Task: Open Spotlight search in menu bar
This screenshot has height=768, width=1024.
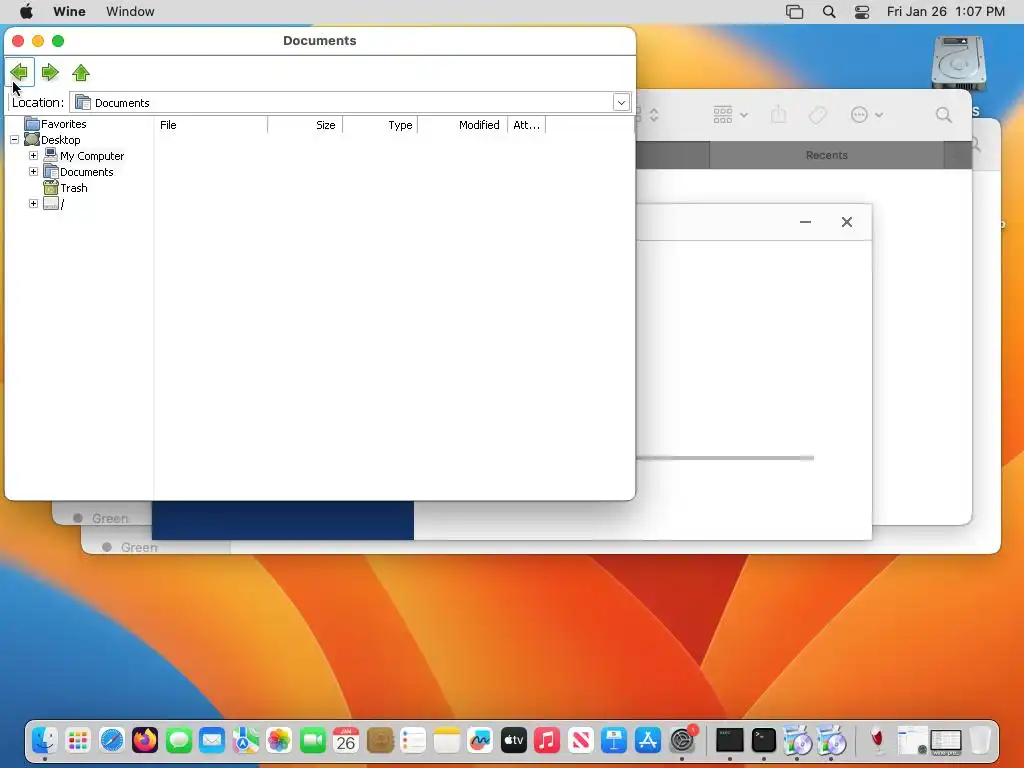Action: pos(829,12)
